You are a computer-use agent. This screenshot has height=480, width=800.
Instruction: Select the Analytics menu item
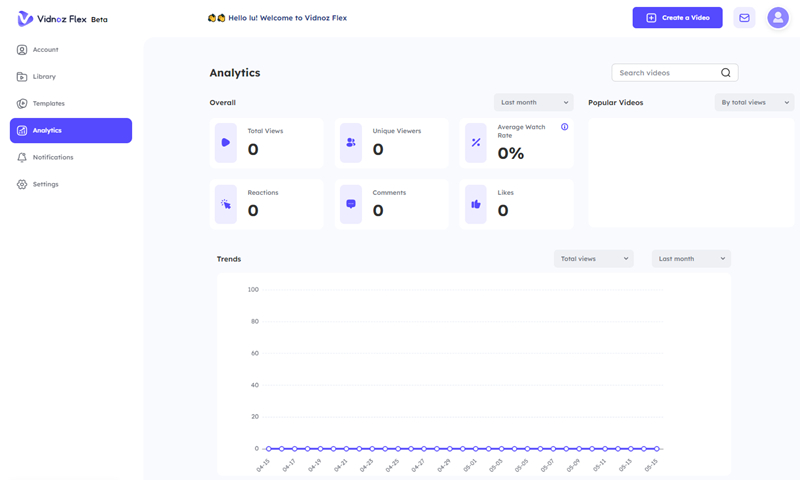coord(71,131)
